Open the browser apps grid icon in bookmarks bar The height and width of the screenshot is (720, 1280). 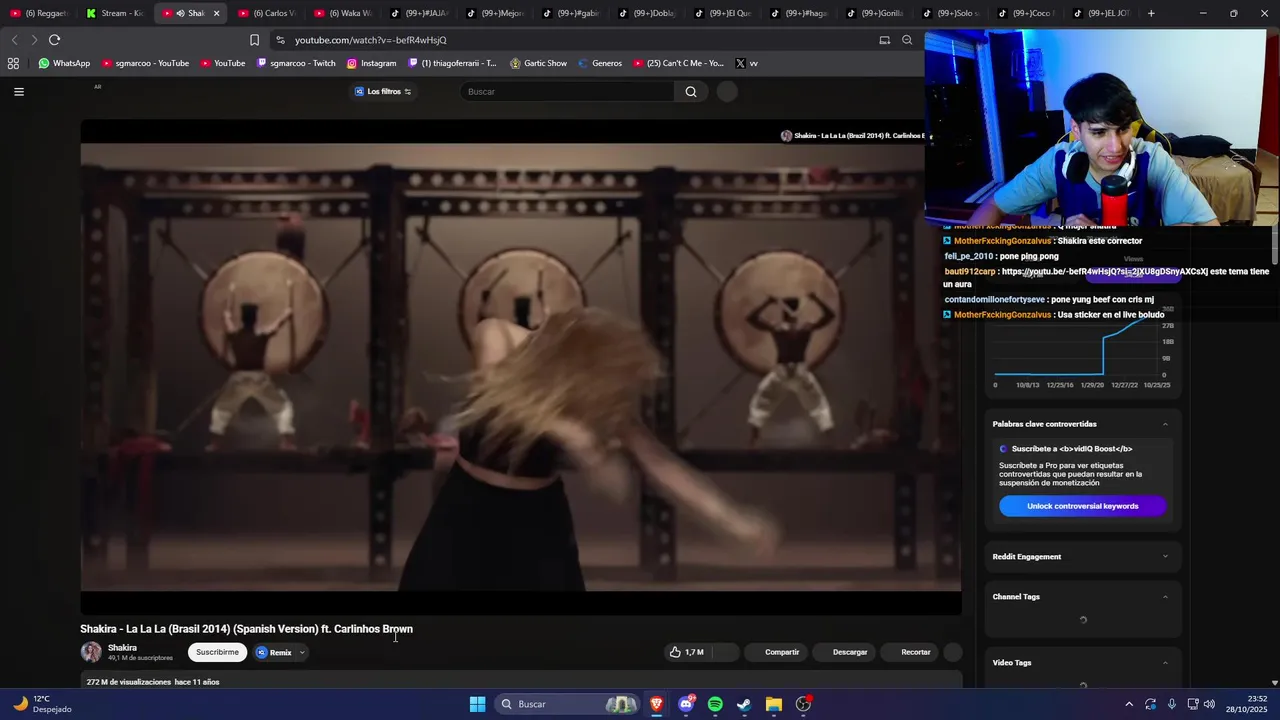13,63
